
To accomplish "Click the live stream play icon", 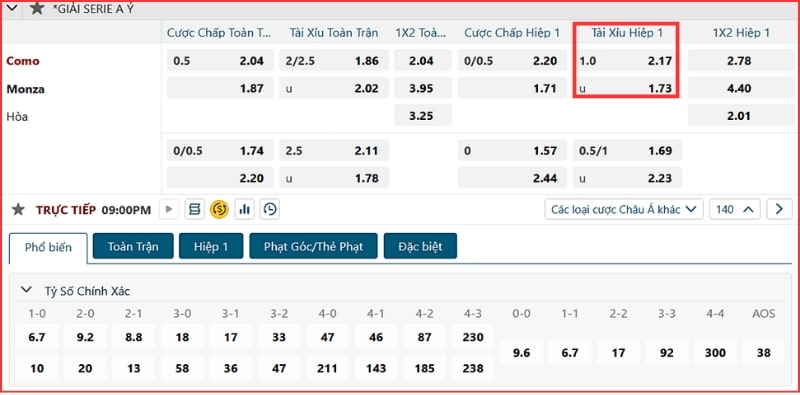I will click(x=169, y=209).
